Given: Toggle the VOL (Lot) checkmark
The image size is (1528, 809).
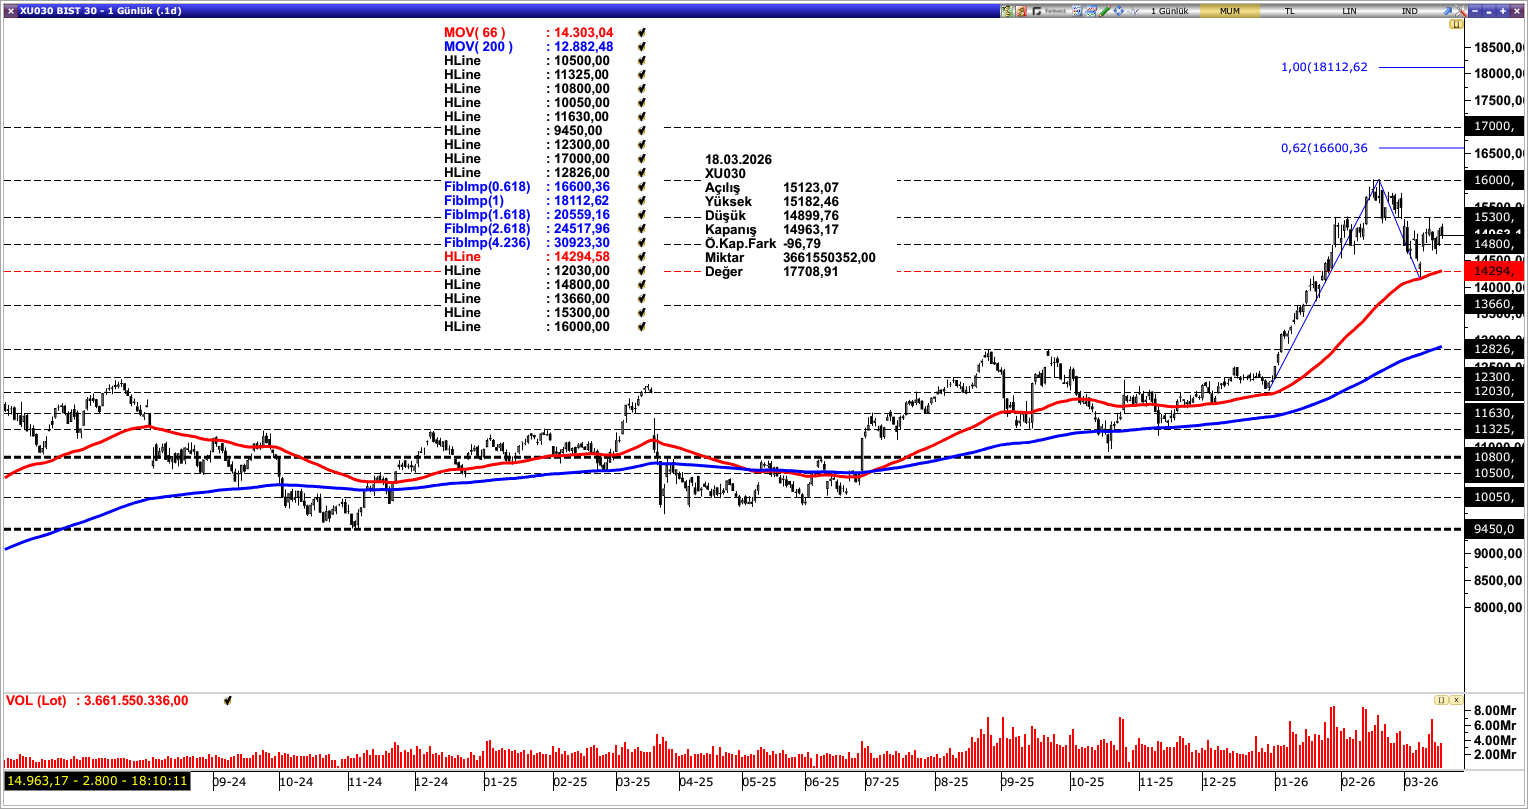Looking at the screenshot, I should (228, 701).
